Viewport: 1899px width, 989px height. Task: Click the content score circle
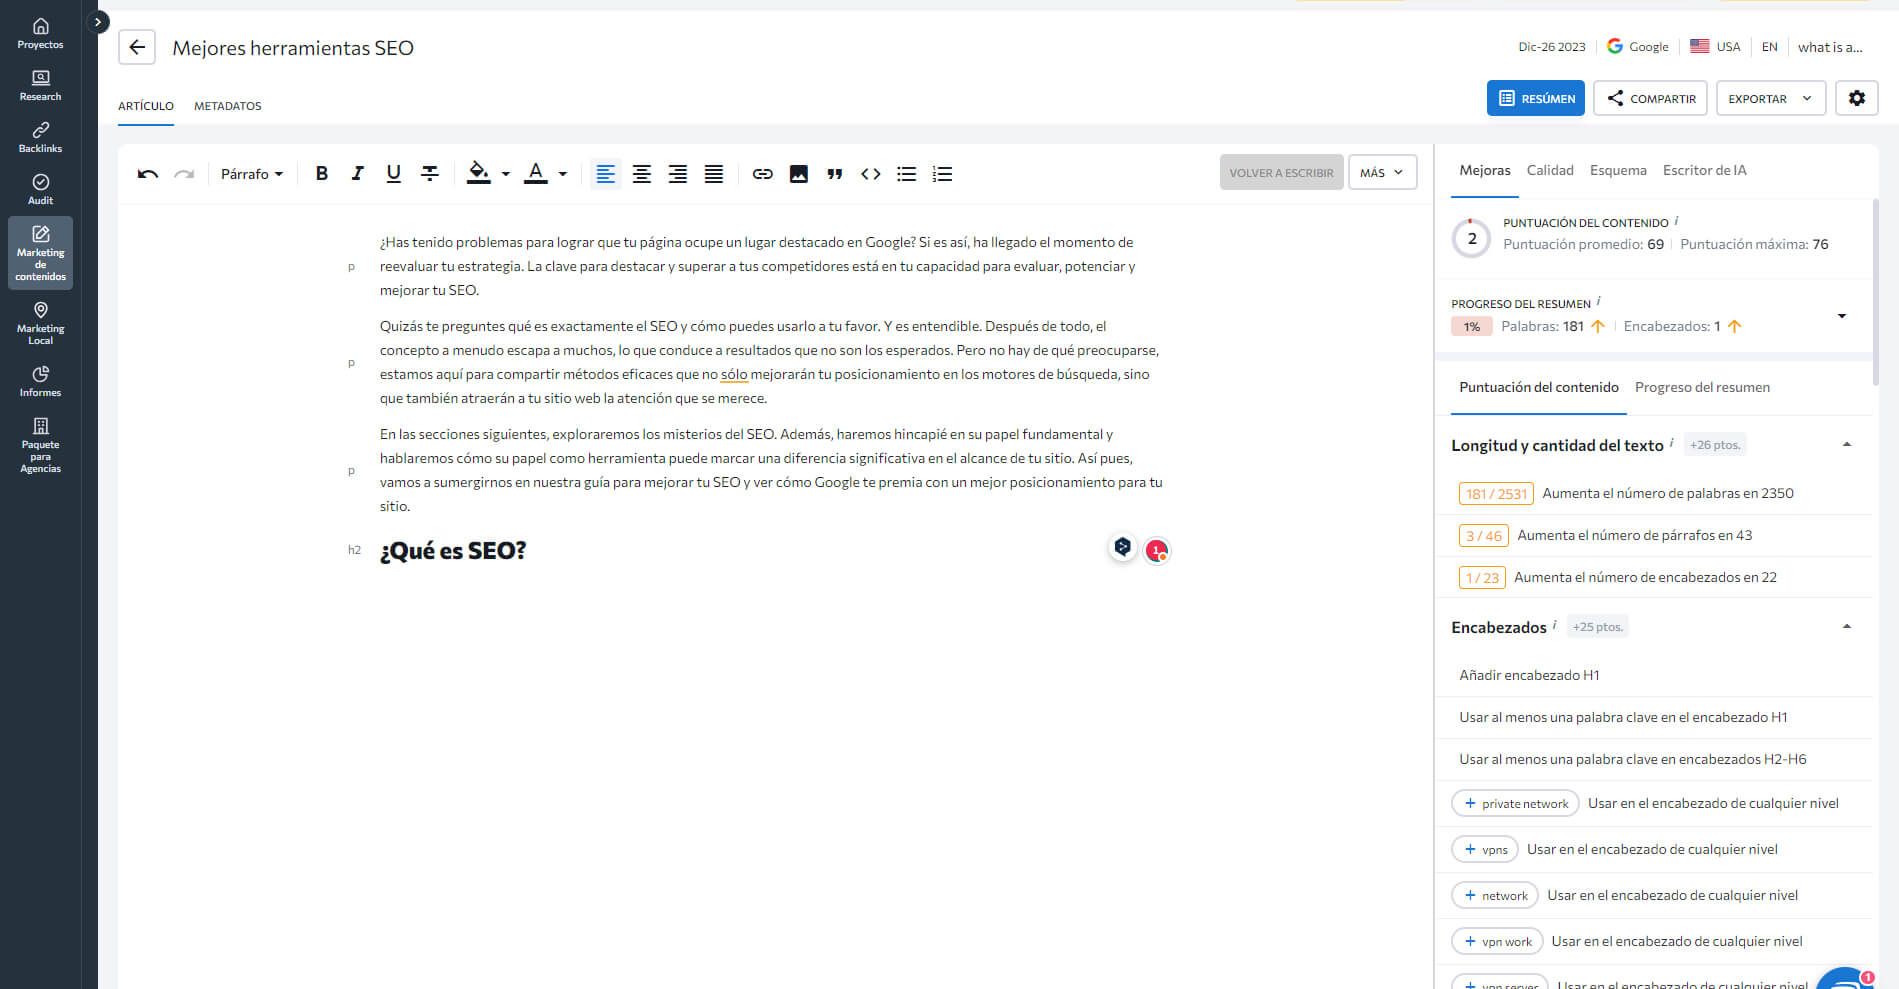pyautogui.click(x=1471, y=238)
